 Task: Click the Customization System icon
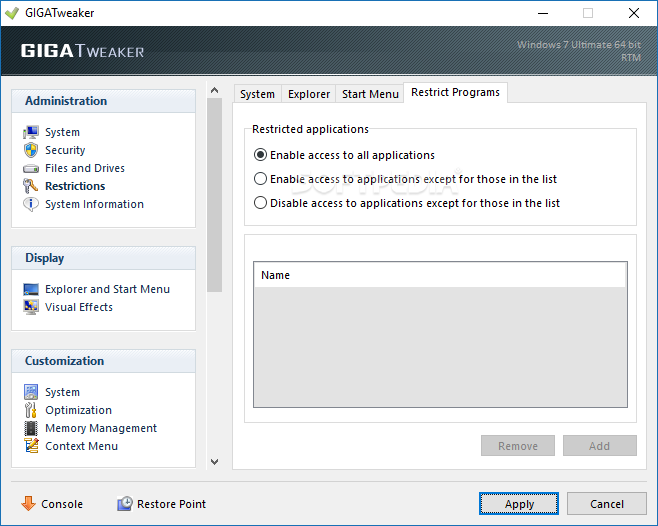coord(31,392)
